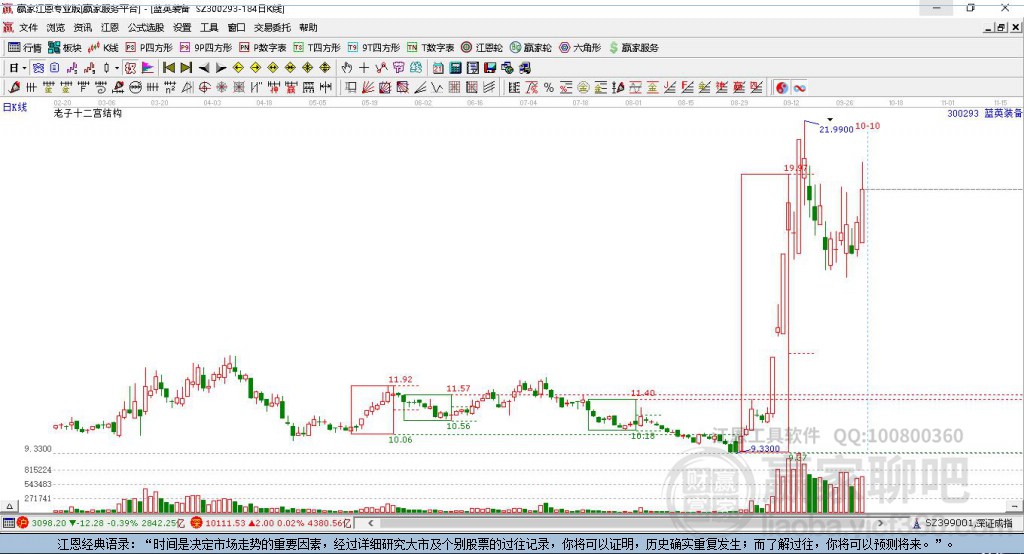Jump to first bar icon
1024x554 pixels.
[x=168, y=68]
